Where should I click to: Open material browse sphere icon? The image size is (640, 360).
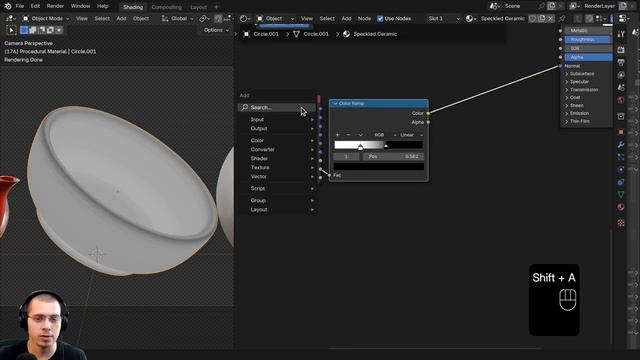point(471,19)
